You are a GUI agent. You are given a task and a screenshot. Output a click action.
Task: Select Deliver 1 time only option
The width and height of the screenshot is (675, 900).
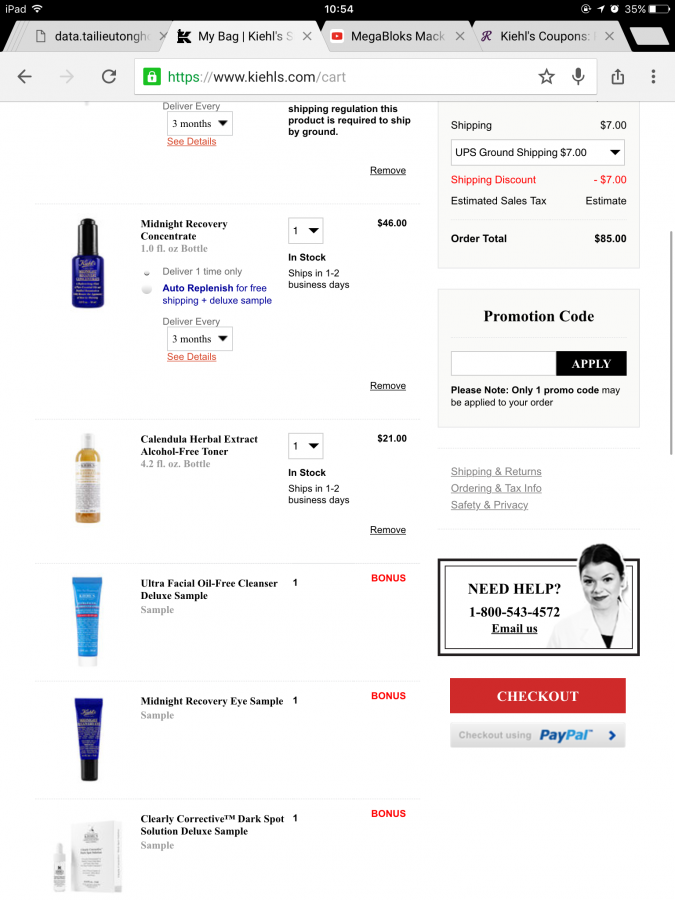tap(147, 273)
